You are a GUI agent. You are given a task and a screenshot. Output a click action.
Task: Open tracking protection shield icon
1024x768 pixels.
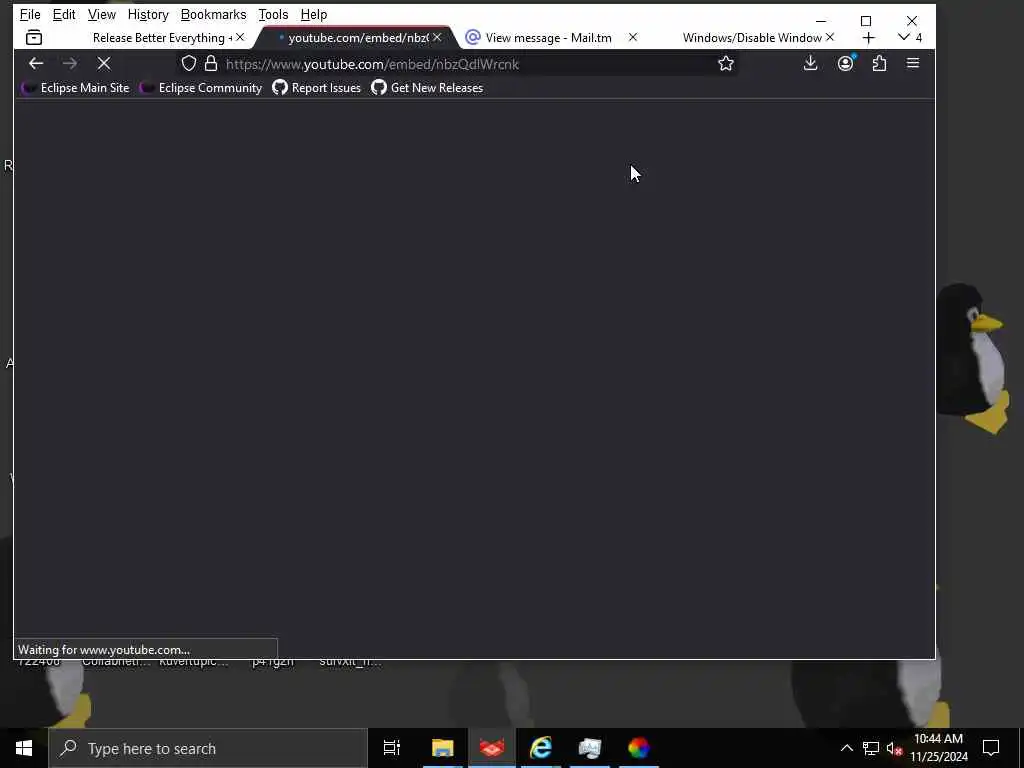click(189, 63)
